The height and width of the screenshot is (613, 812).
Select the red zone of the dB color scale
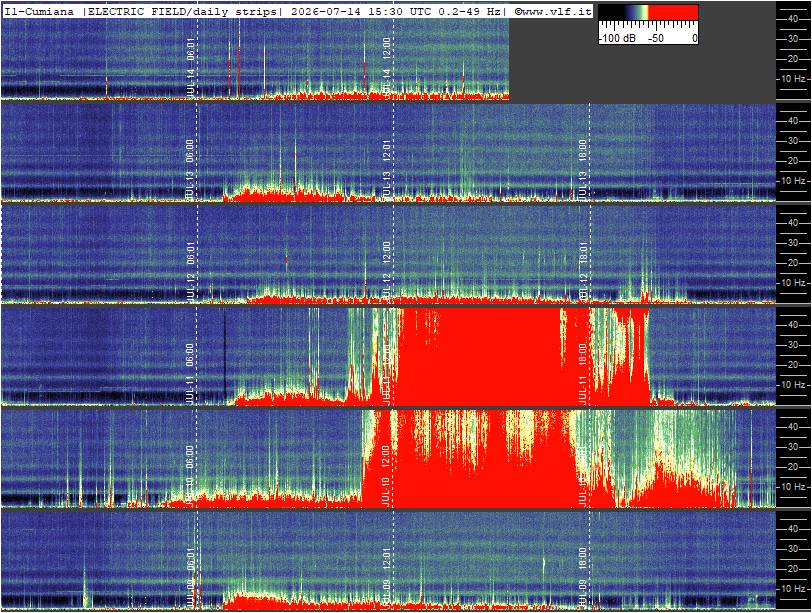(x=674, y=13)
